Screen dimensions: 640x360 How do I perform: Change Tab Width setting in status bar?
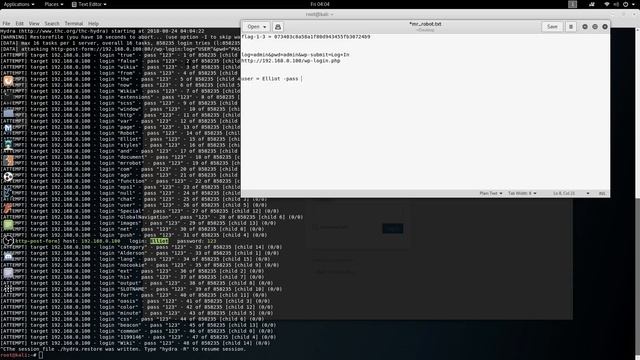point(522,193)
